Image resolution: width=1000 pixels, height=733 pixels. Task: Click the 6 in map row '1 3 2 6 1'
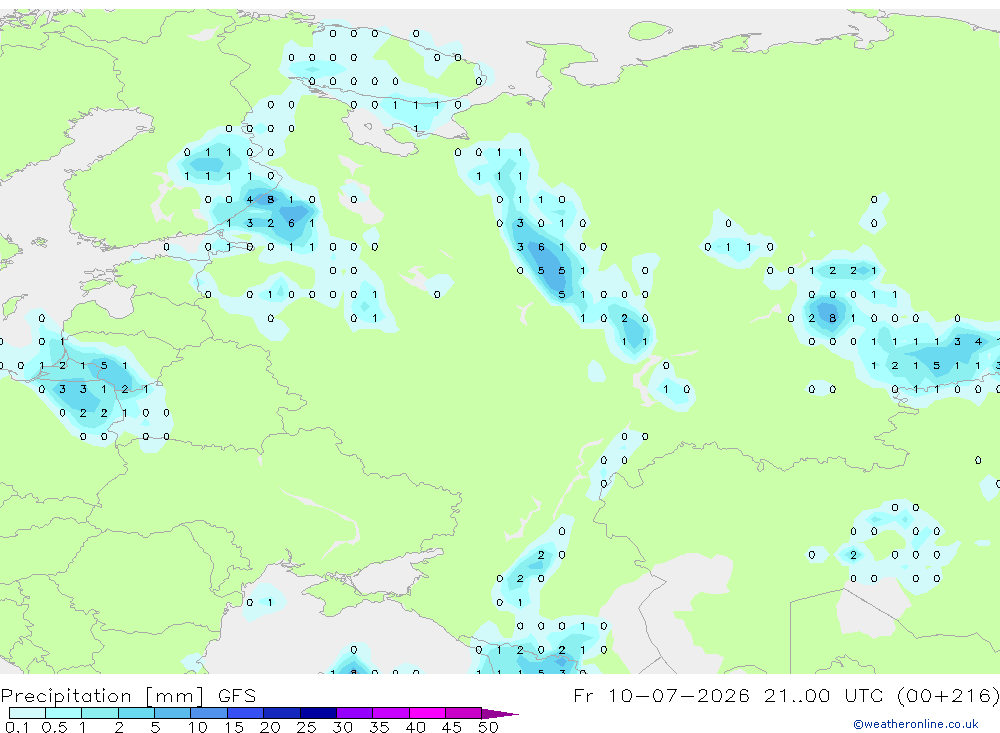pyautogui.click(x=291, y=223)
